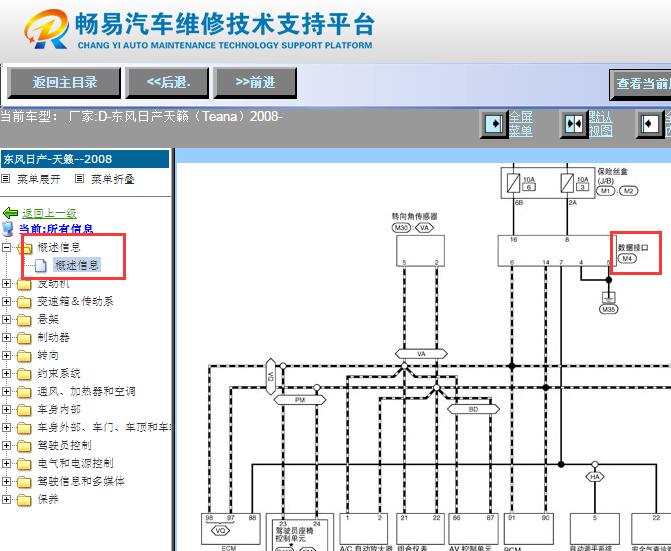The image size is (671, 551).
Task: Select the 概述信息 document item
Action: (77, 265)
